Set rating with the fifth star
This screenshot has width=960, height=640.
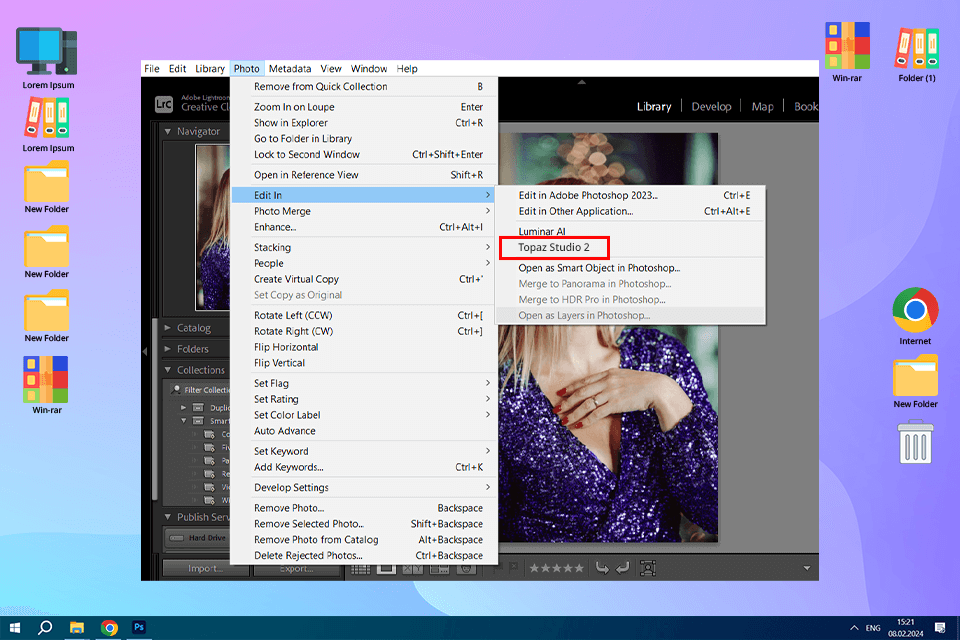click(x=579, y=568)
